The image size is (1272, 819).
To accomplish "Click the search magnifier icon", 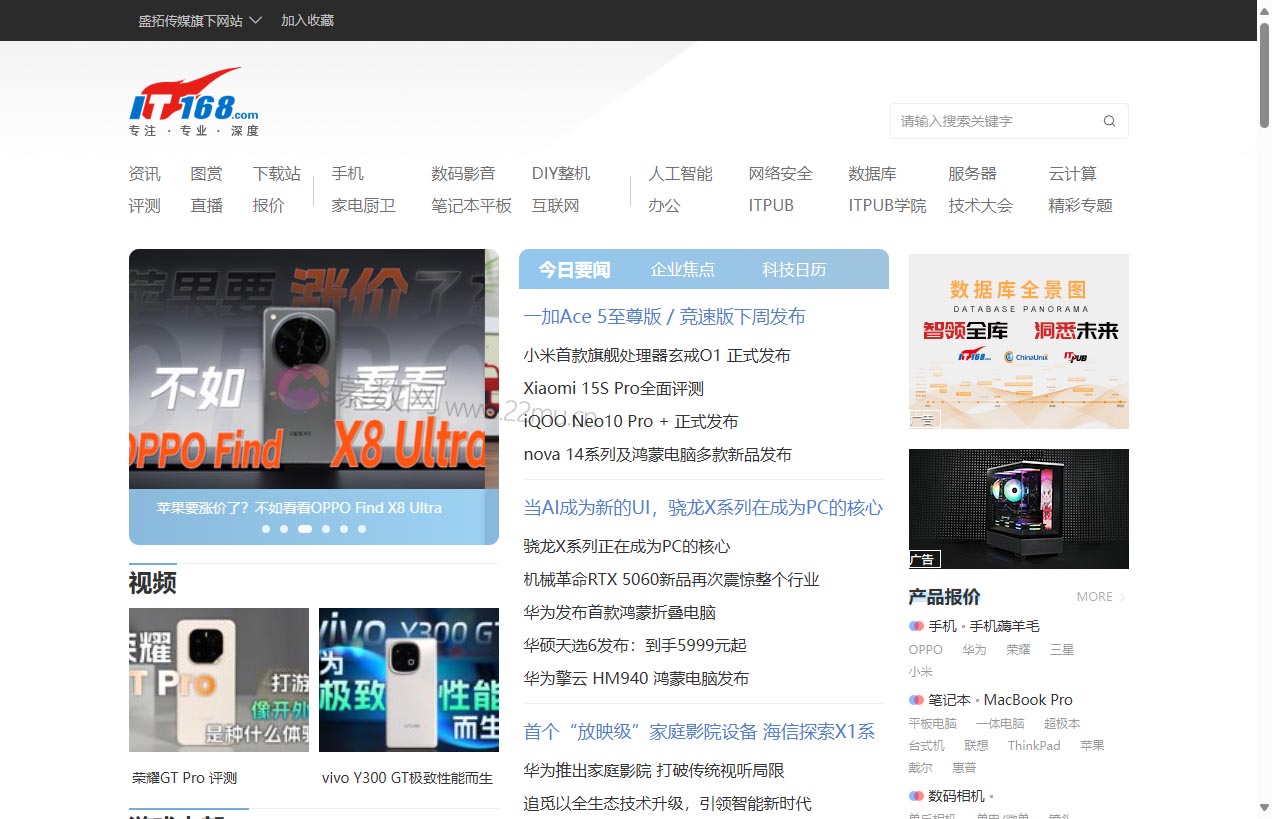I will point(1109,121).
